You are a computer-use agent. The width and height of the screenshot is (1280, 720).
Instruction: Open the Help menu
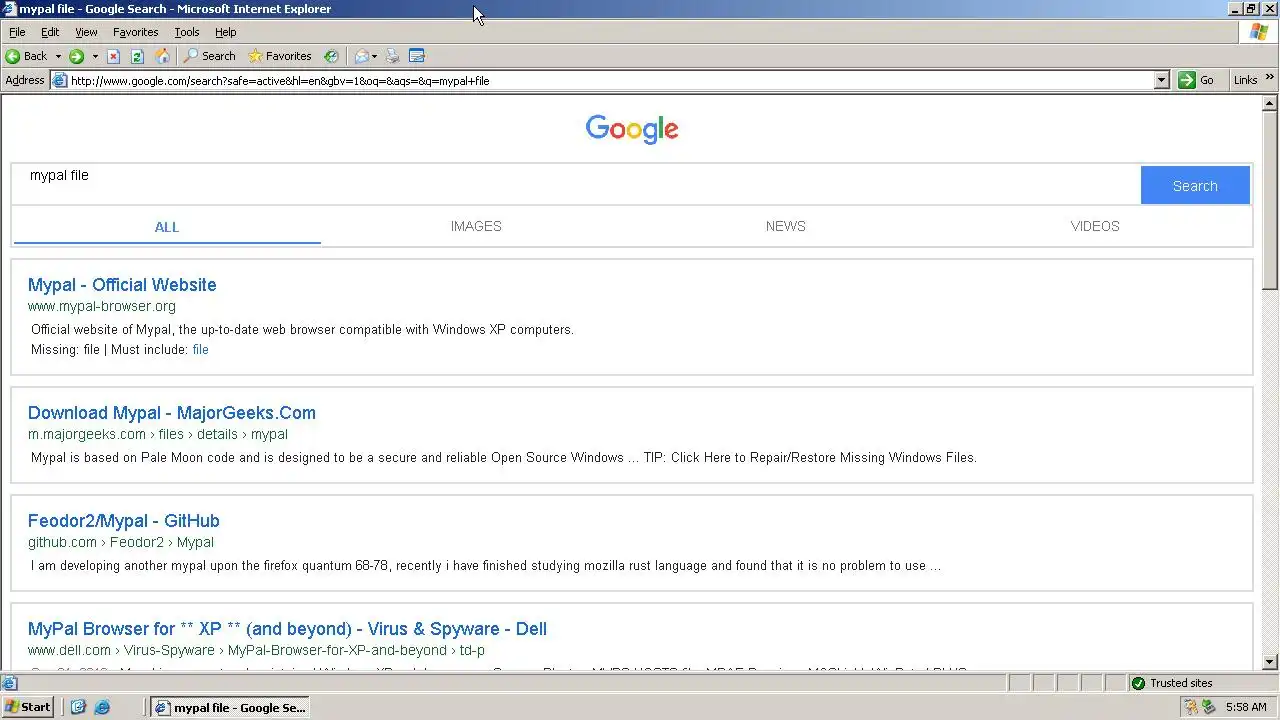tap(225, 32)
